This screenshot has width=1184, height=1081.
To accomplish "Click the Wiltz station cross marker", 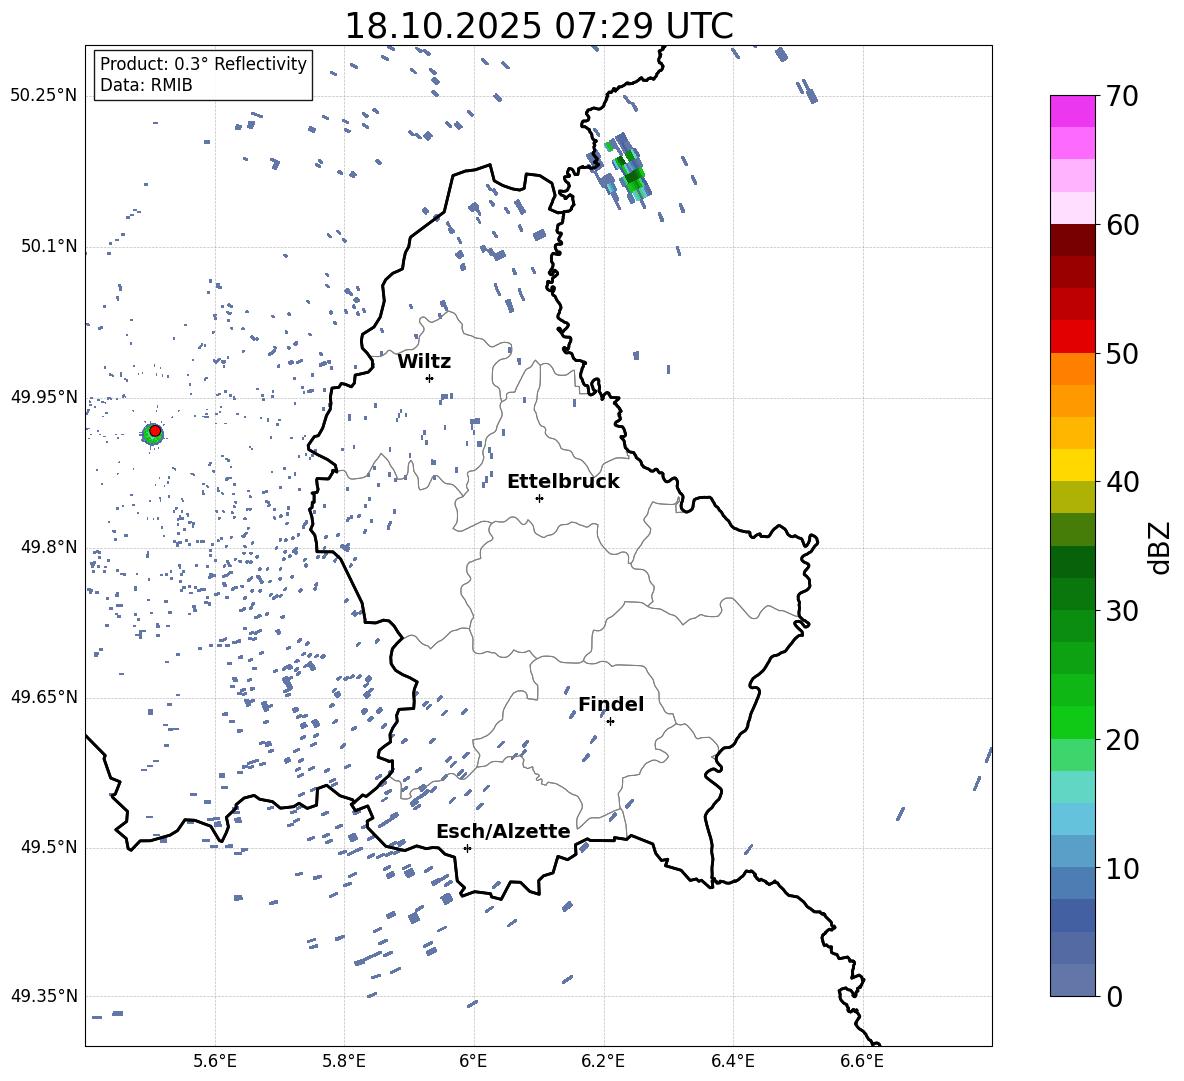I will (429, 378).
